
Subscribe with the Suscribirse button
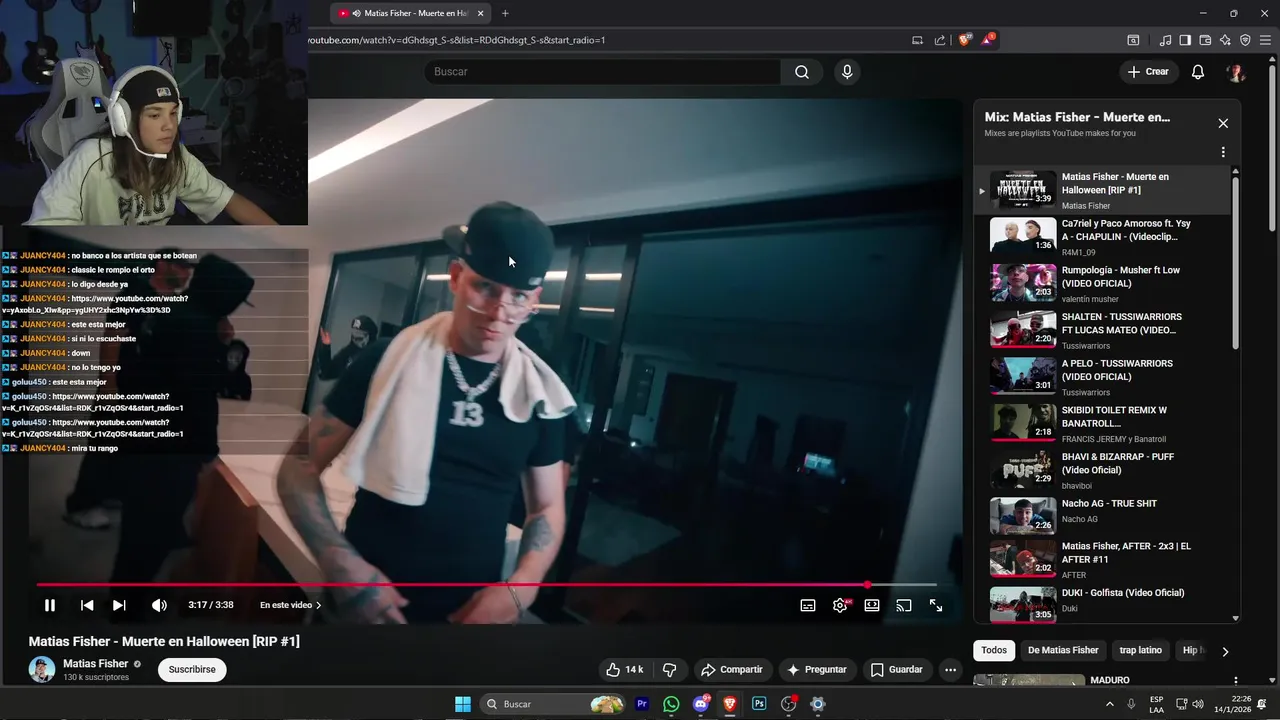(192, 669)
